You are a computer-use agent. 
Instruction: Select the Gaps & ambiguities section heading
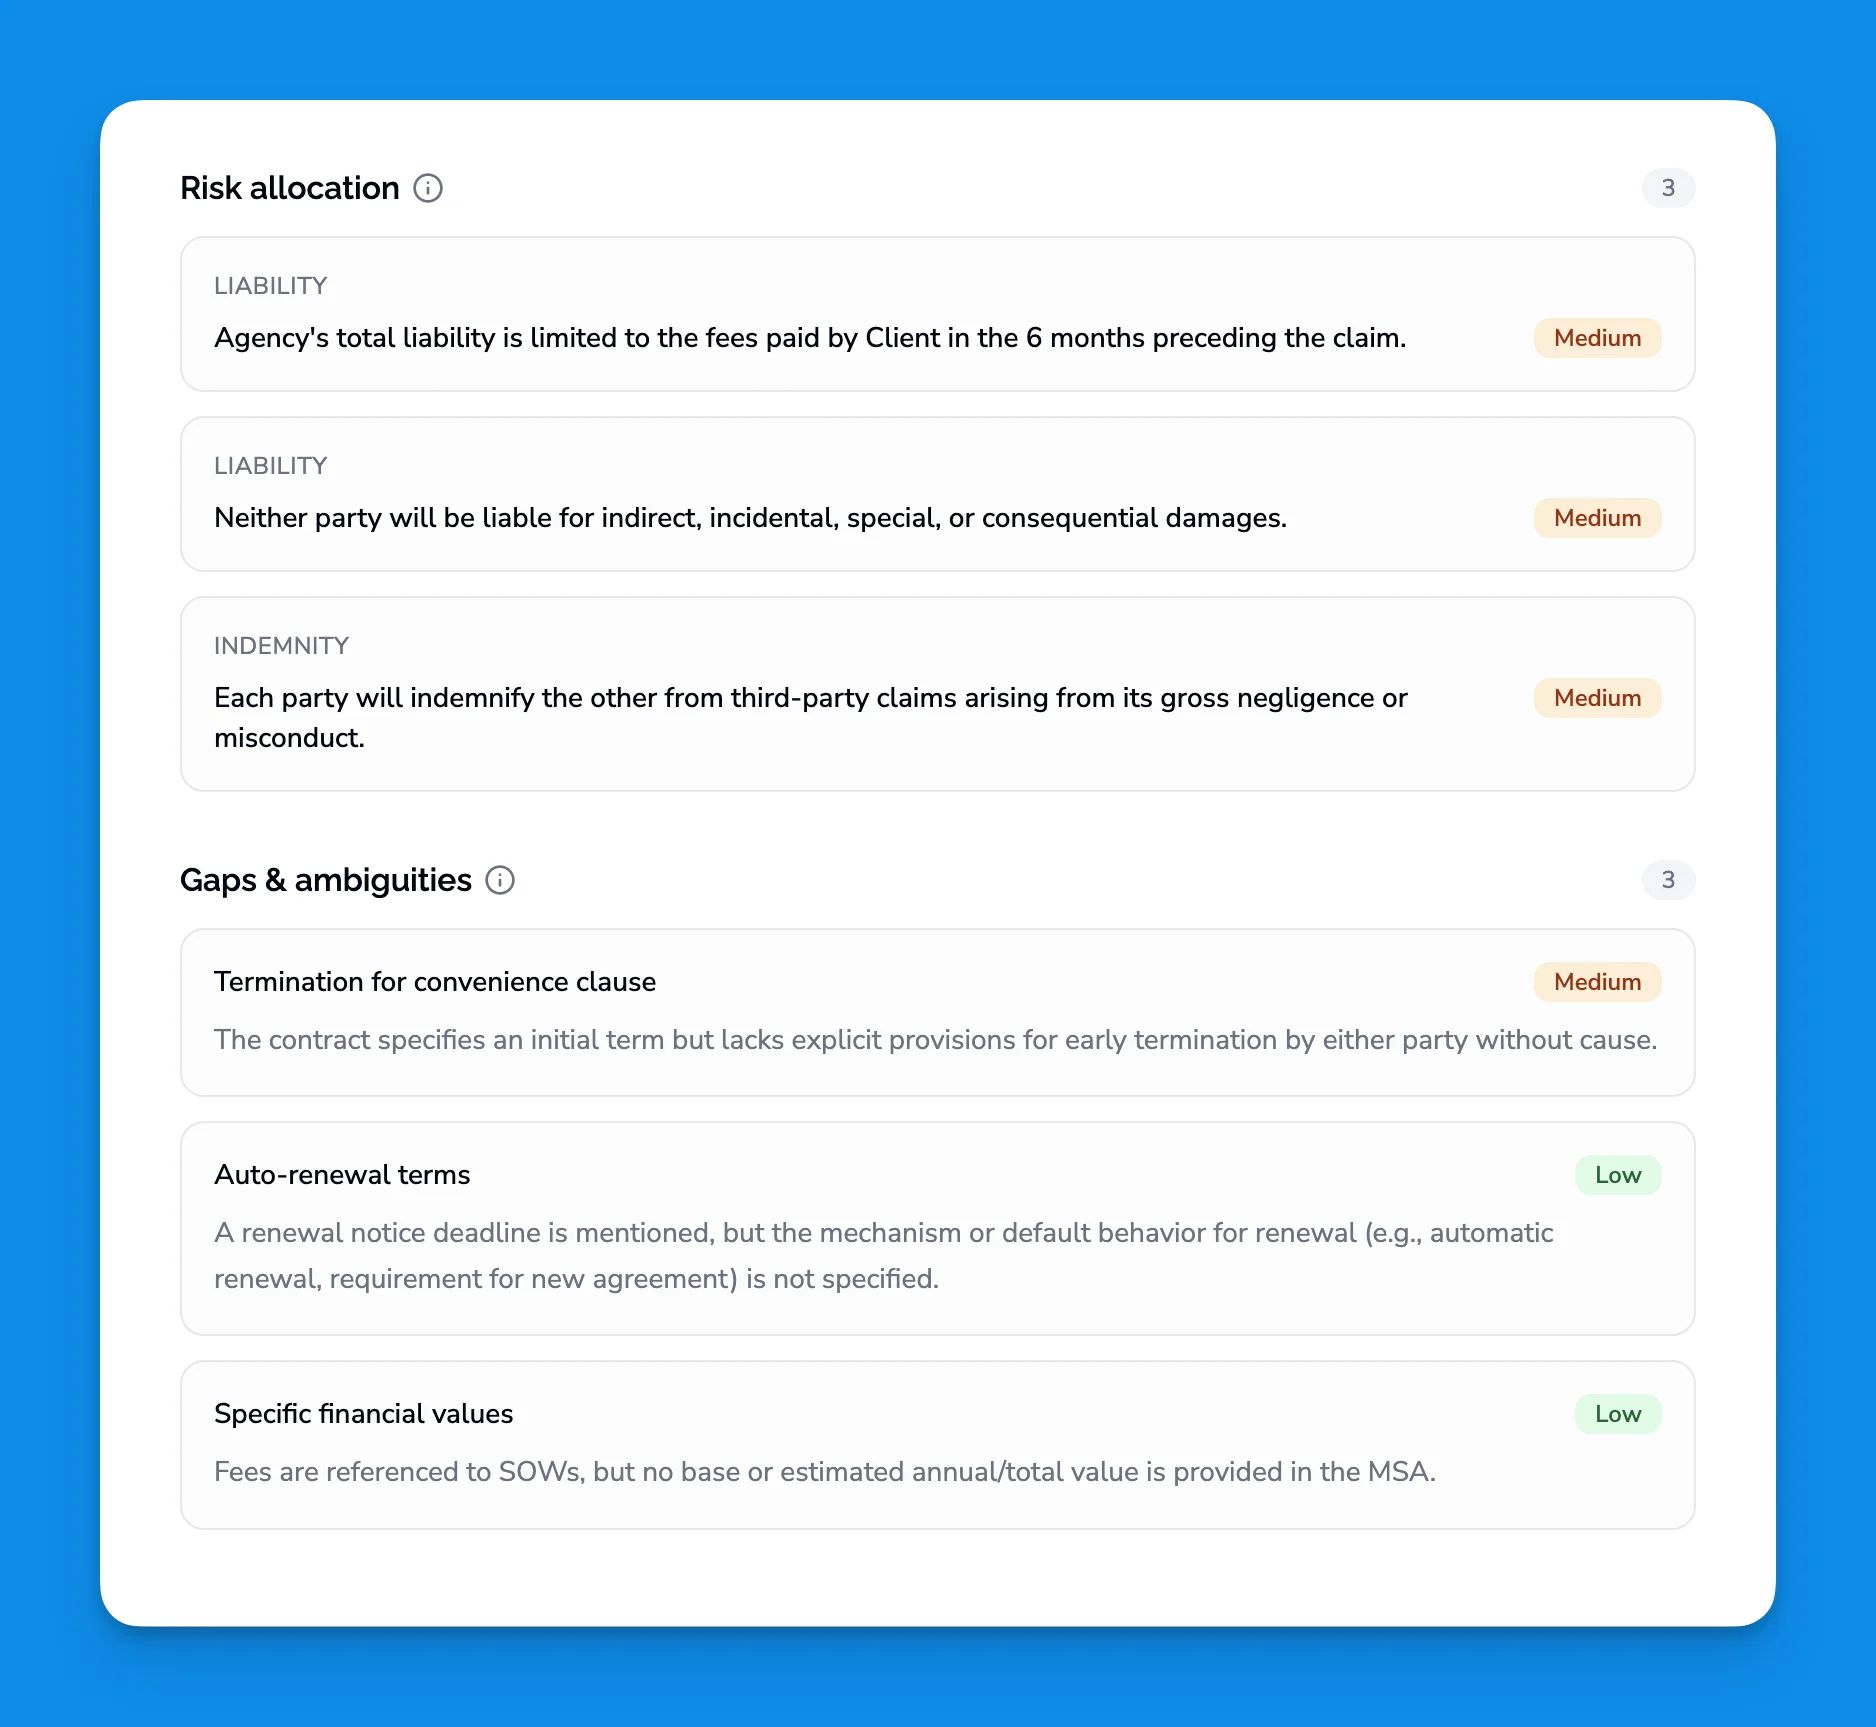[325, 880]
